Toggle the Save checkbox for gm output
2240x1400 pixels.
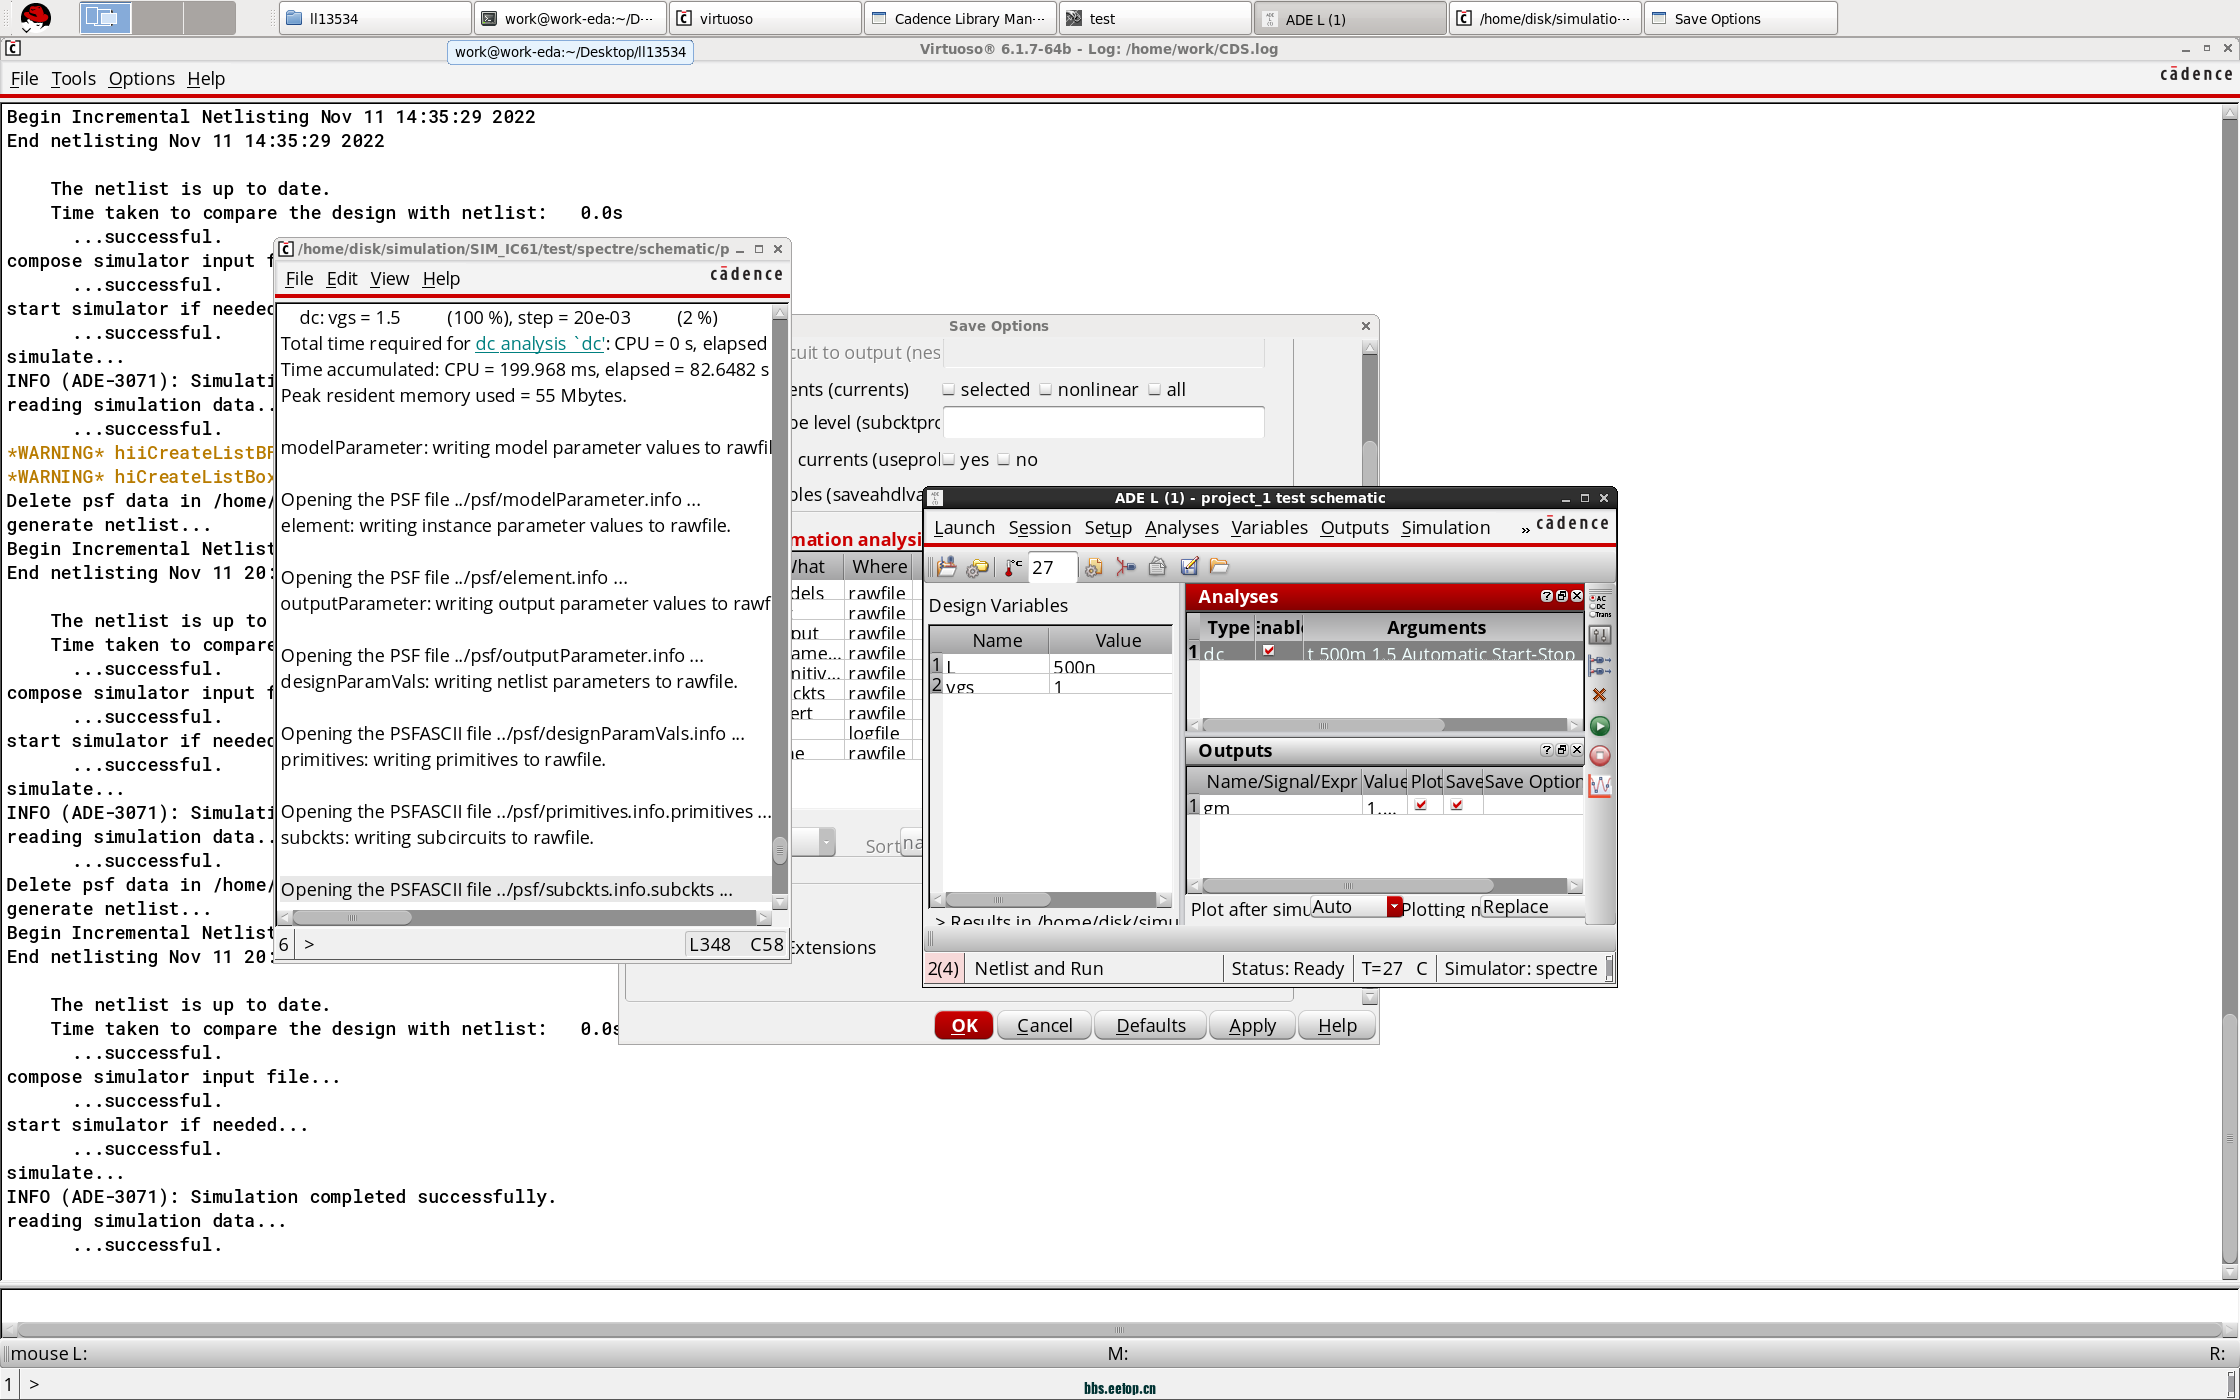[1457, 805]
